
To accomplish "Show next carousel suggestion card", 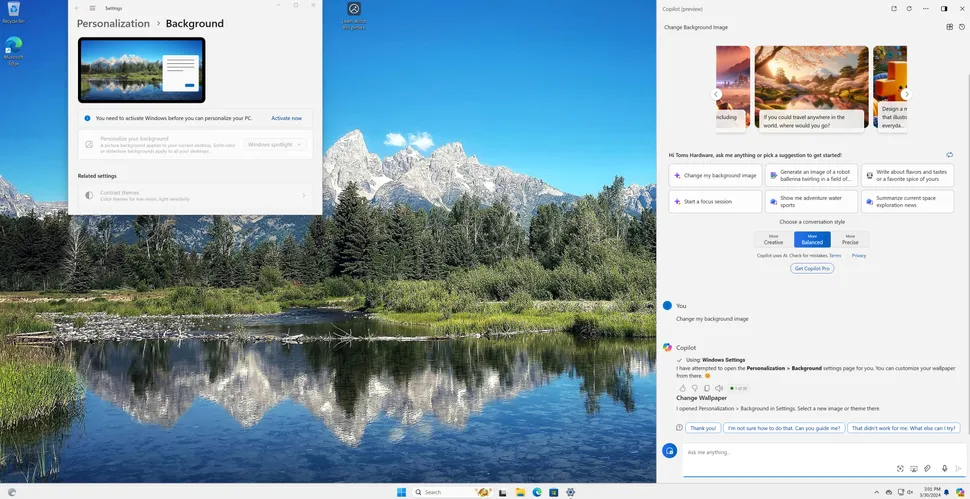I will point(906,94).
